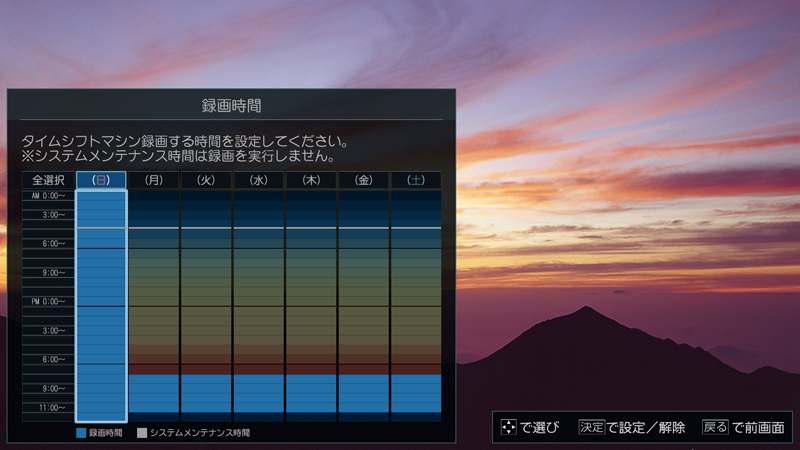Viewport: 800px width, 450px height.
Task: Toggle Wednesday's PM 0:00 time slot
Action: pyautogui.click(x=258, y=301)
